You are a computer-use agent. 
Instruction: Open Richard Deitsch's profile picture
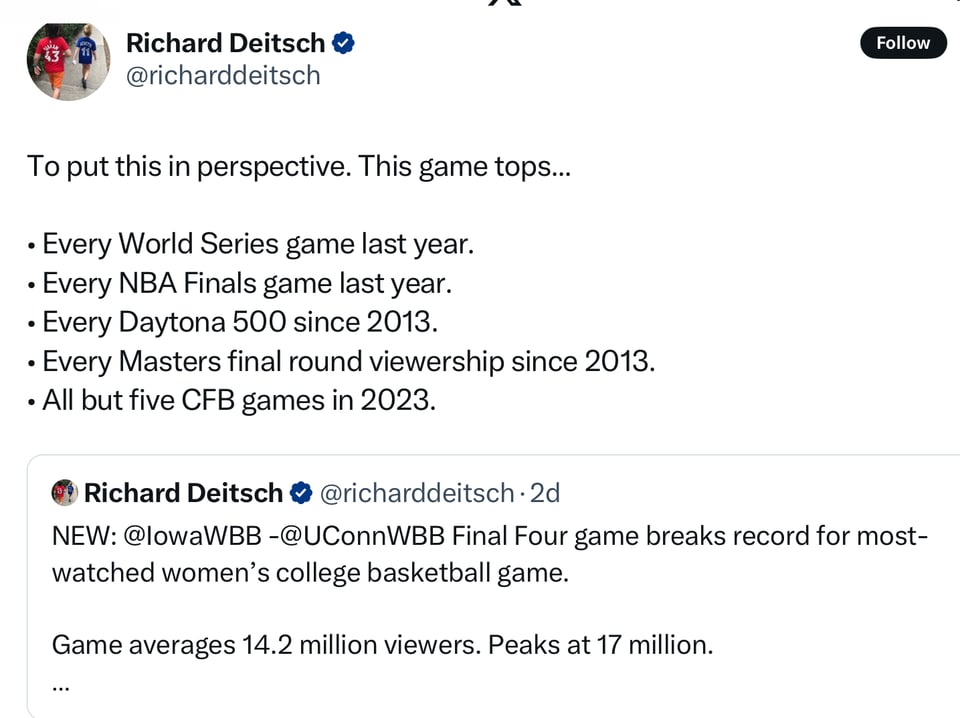[67, 62]
